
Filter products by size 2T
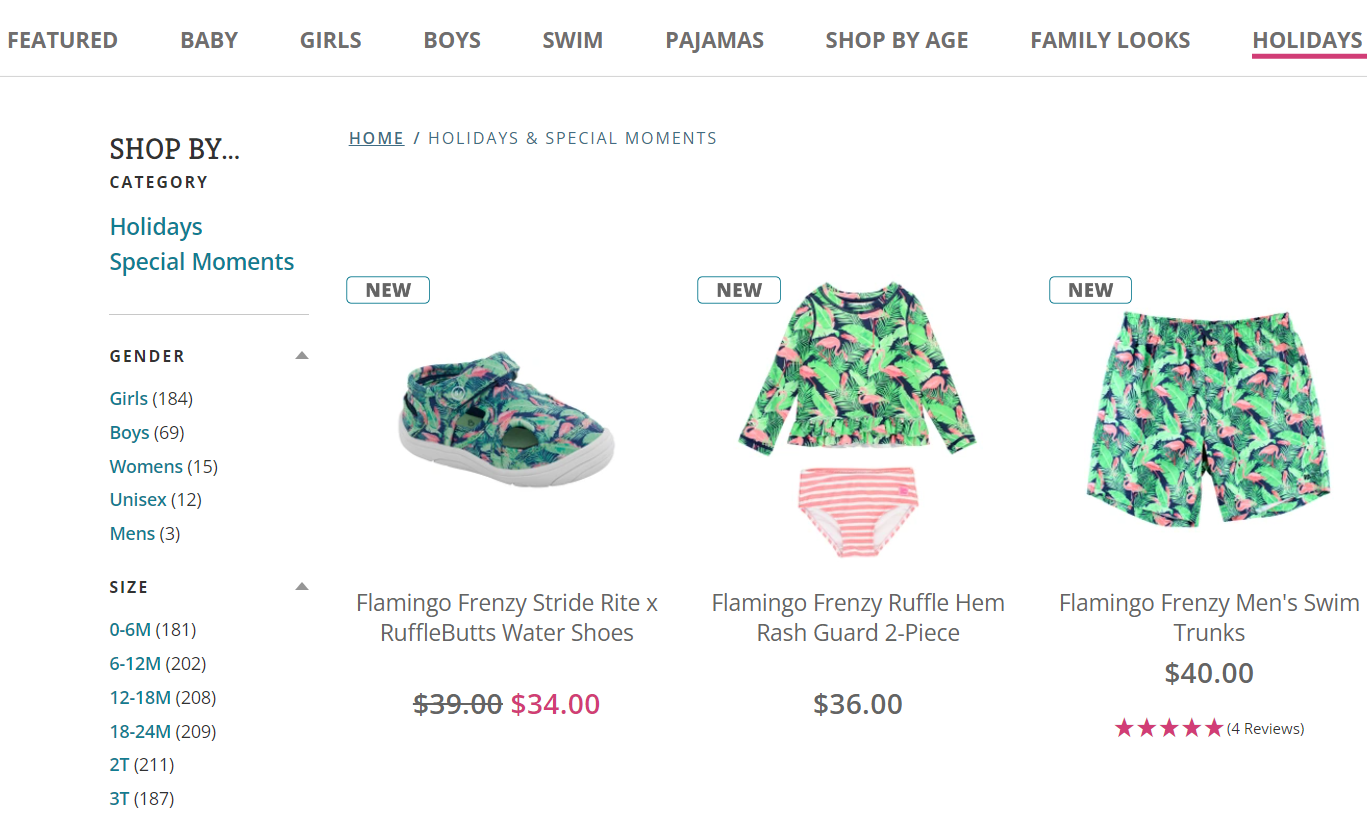(120, 765)
